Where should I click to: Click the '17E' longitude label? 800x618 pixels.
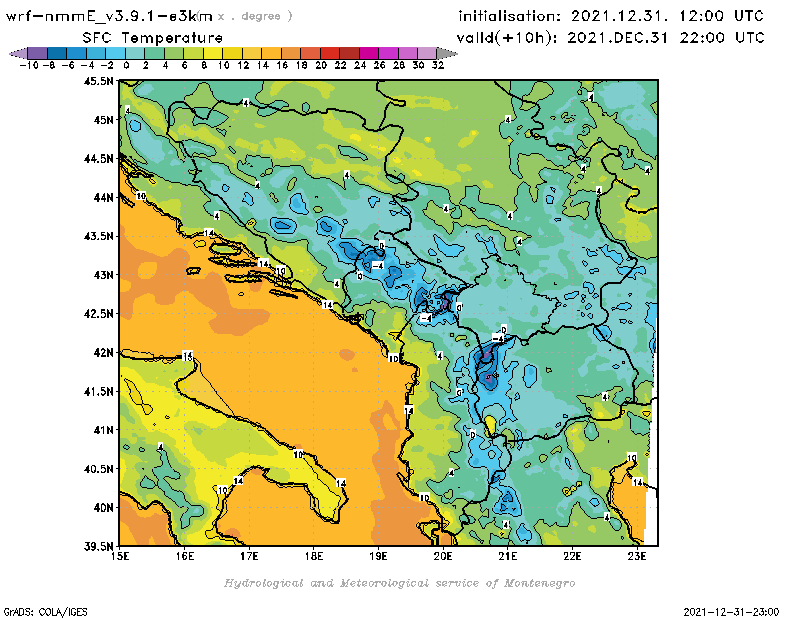pyautogui.click(x=249, y=556)
